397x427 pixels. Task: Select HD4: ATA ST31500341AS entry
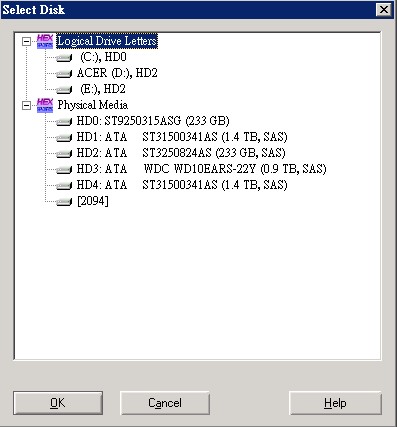182,185
